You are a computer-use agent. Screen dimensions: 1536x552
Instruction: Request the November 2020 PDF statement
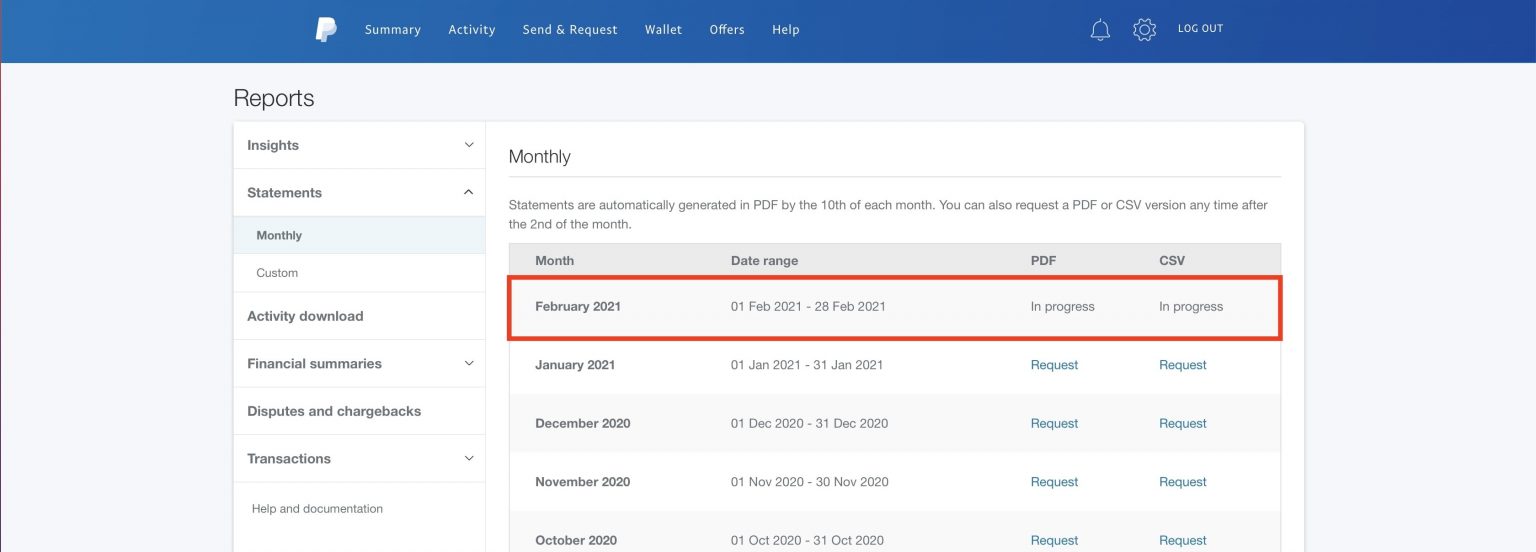1054,482
